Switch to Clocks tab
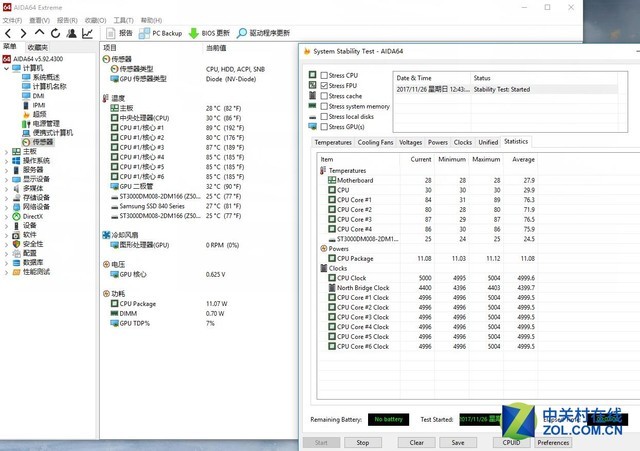The image size is (640, 451). coord(462,142)
